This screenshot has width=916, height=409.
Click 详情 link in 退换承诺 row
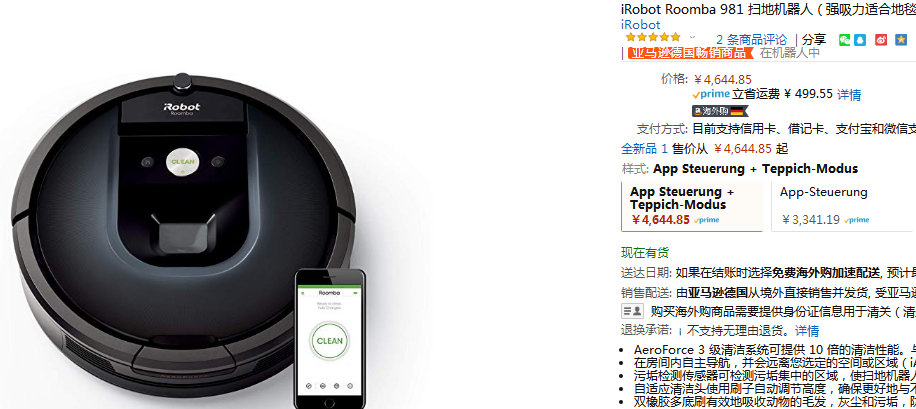click(x=807, y=331)
